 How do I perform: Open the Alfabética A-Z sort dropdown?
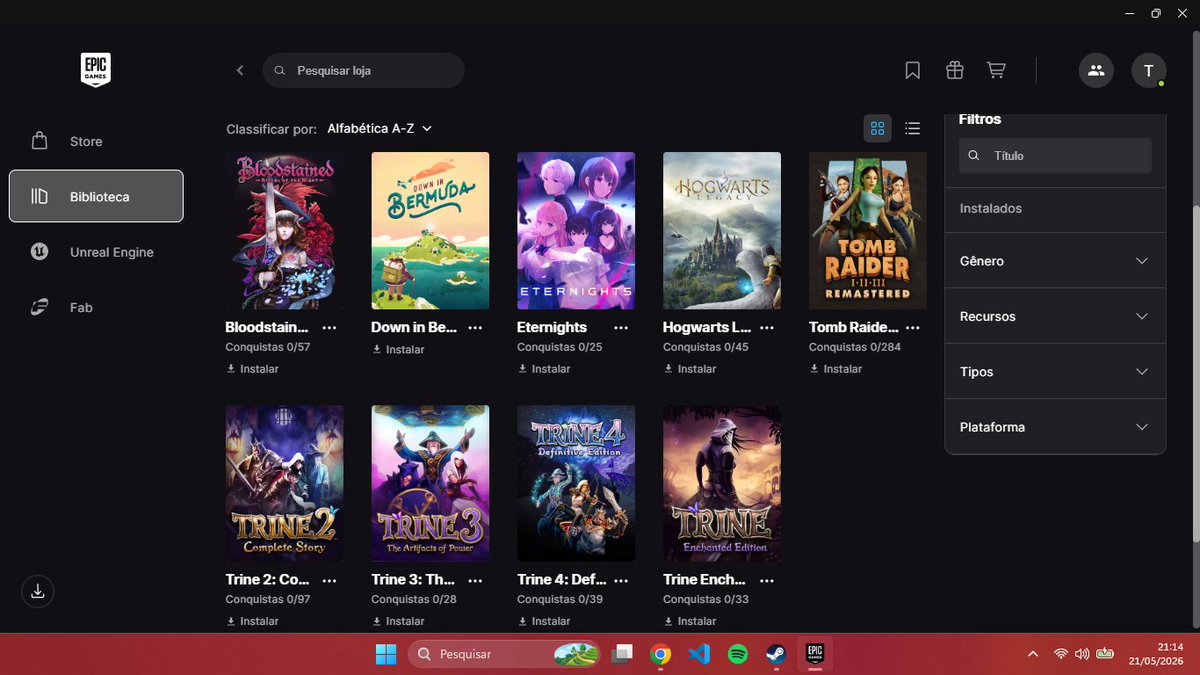(380, 128)
